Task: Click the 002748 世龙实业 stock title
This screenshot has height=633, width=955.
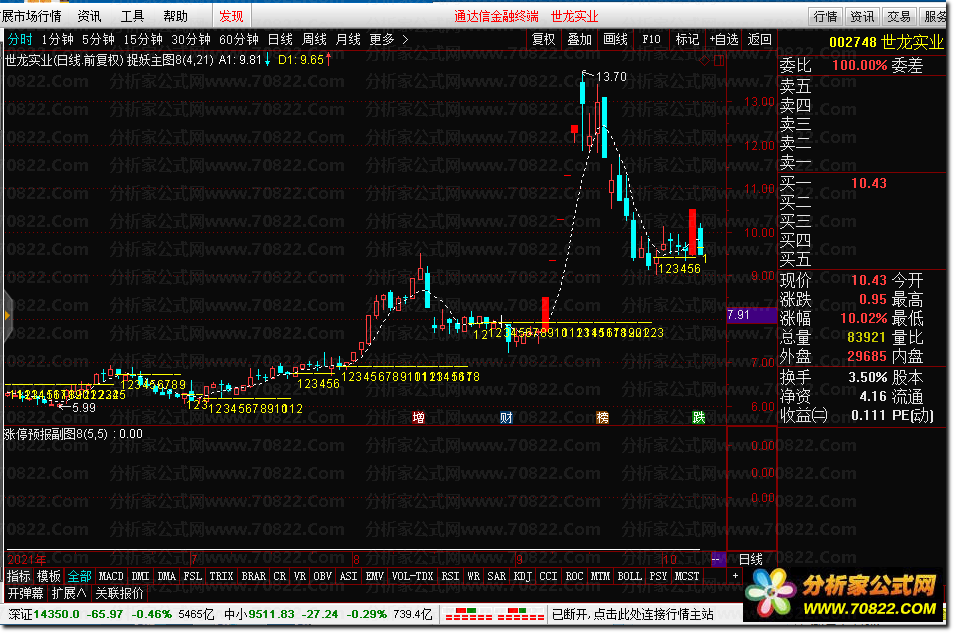Action: pyautogui.click(x=886, y=42)
